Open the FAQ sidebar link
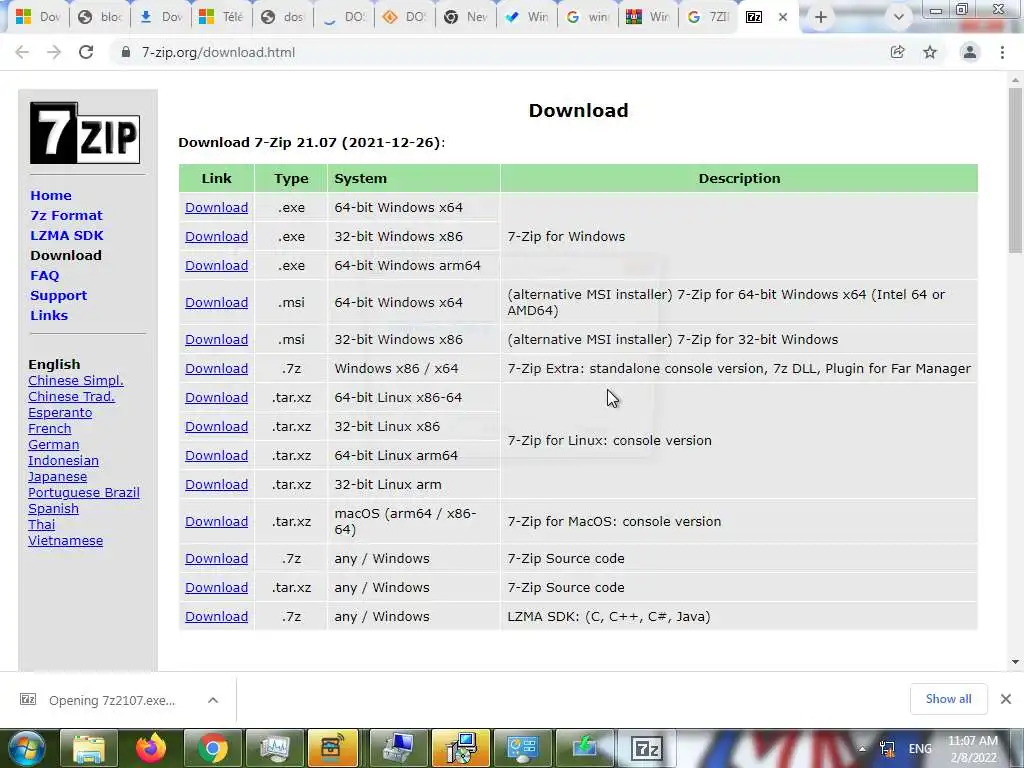 coord(44,276)
